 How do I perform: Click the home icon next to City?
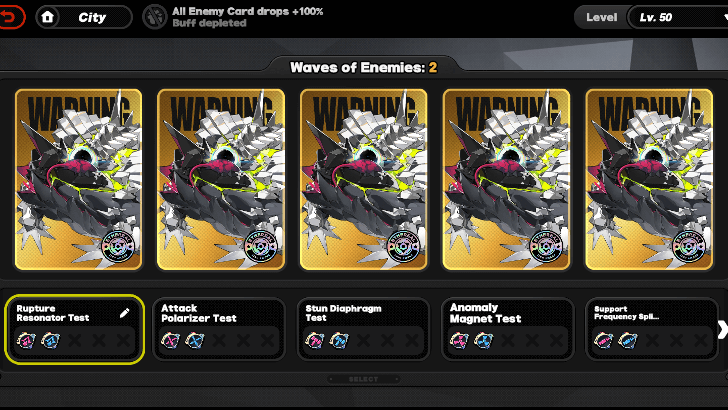[47, 18]
